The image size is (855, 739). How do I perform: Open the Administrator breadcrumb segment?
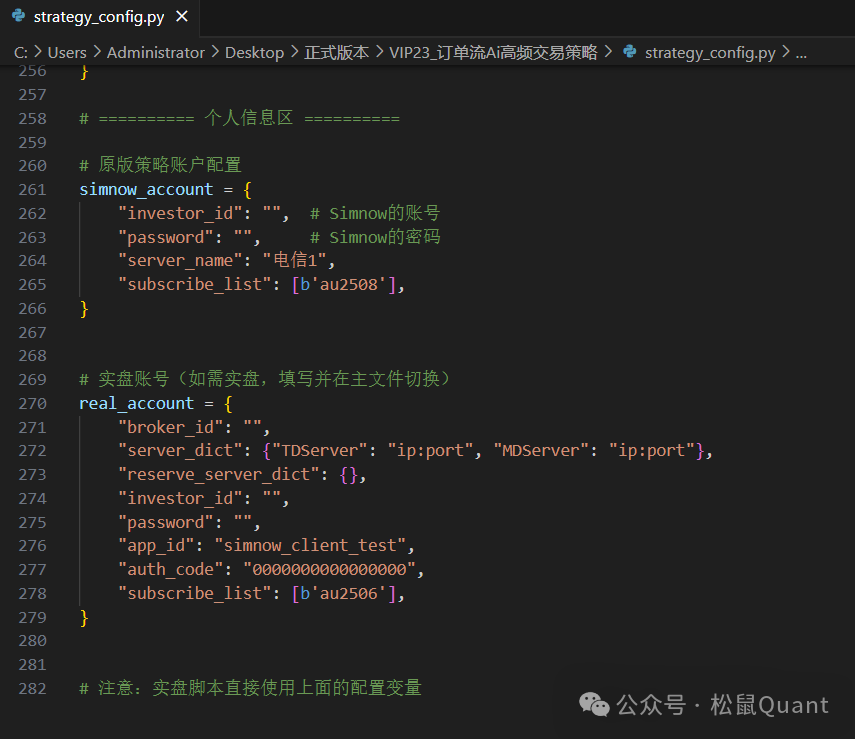tap(155, 52)
